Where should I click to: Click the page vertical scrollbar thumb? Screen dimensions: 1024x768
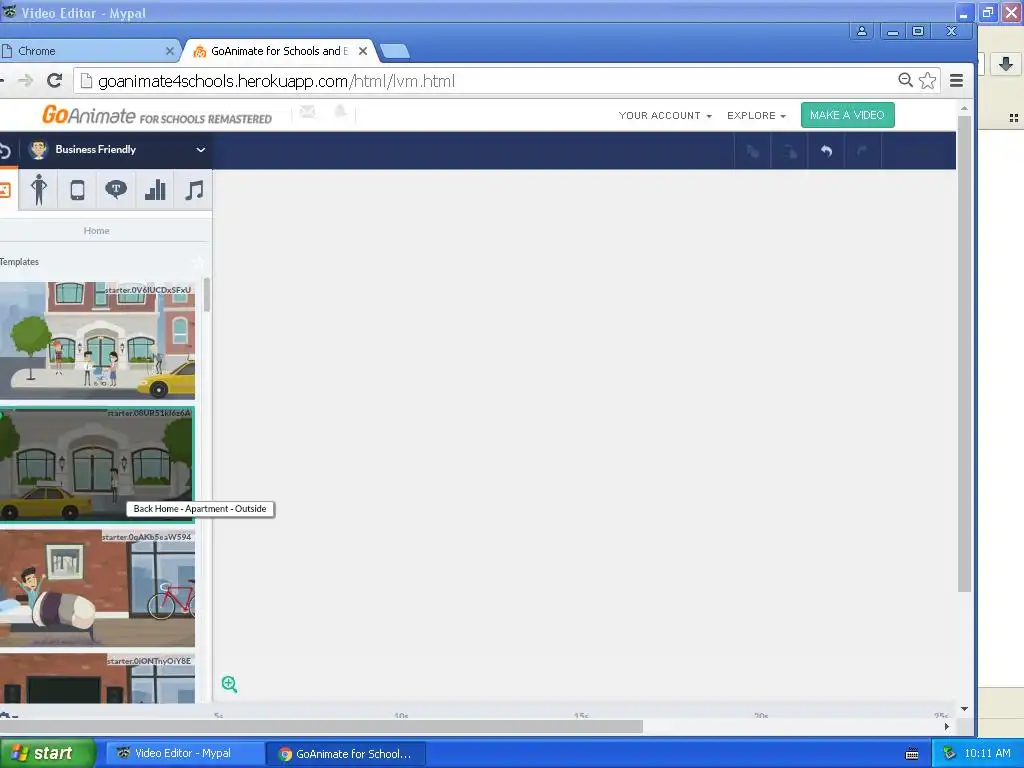pos(964,354)
